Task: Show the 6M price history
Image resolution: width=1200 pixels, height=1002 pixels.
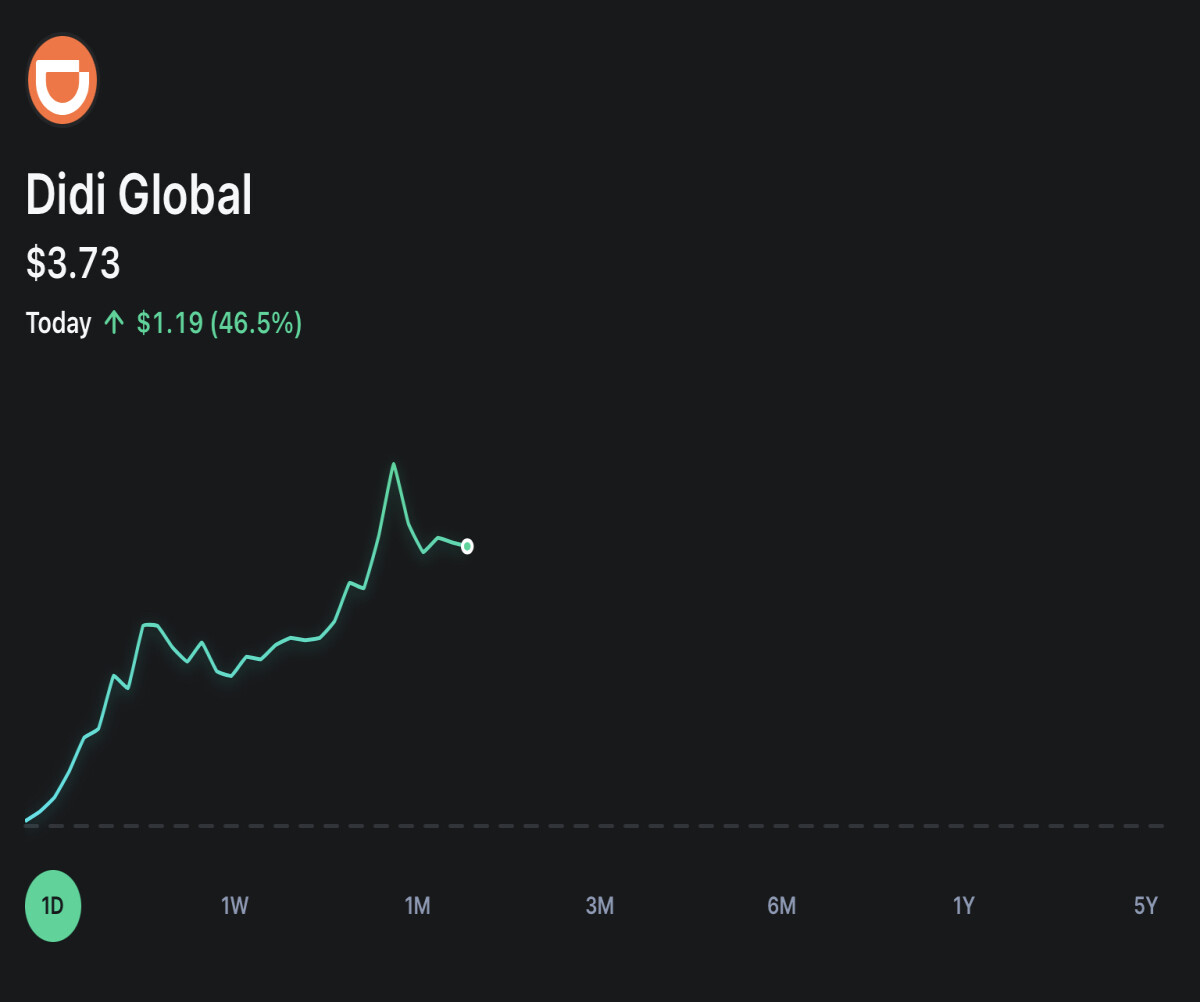Action: point(781,906)
